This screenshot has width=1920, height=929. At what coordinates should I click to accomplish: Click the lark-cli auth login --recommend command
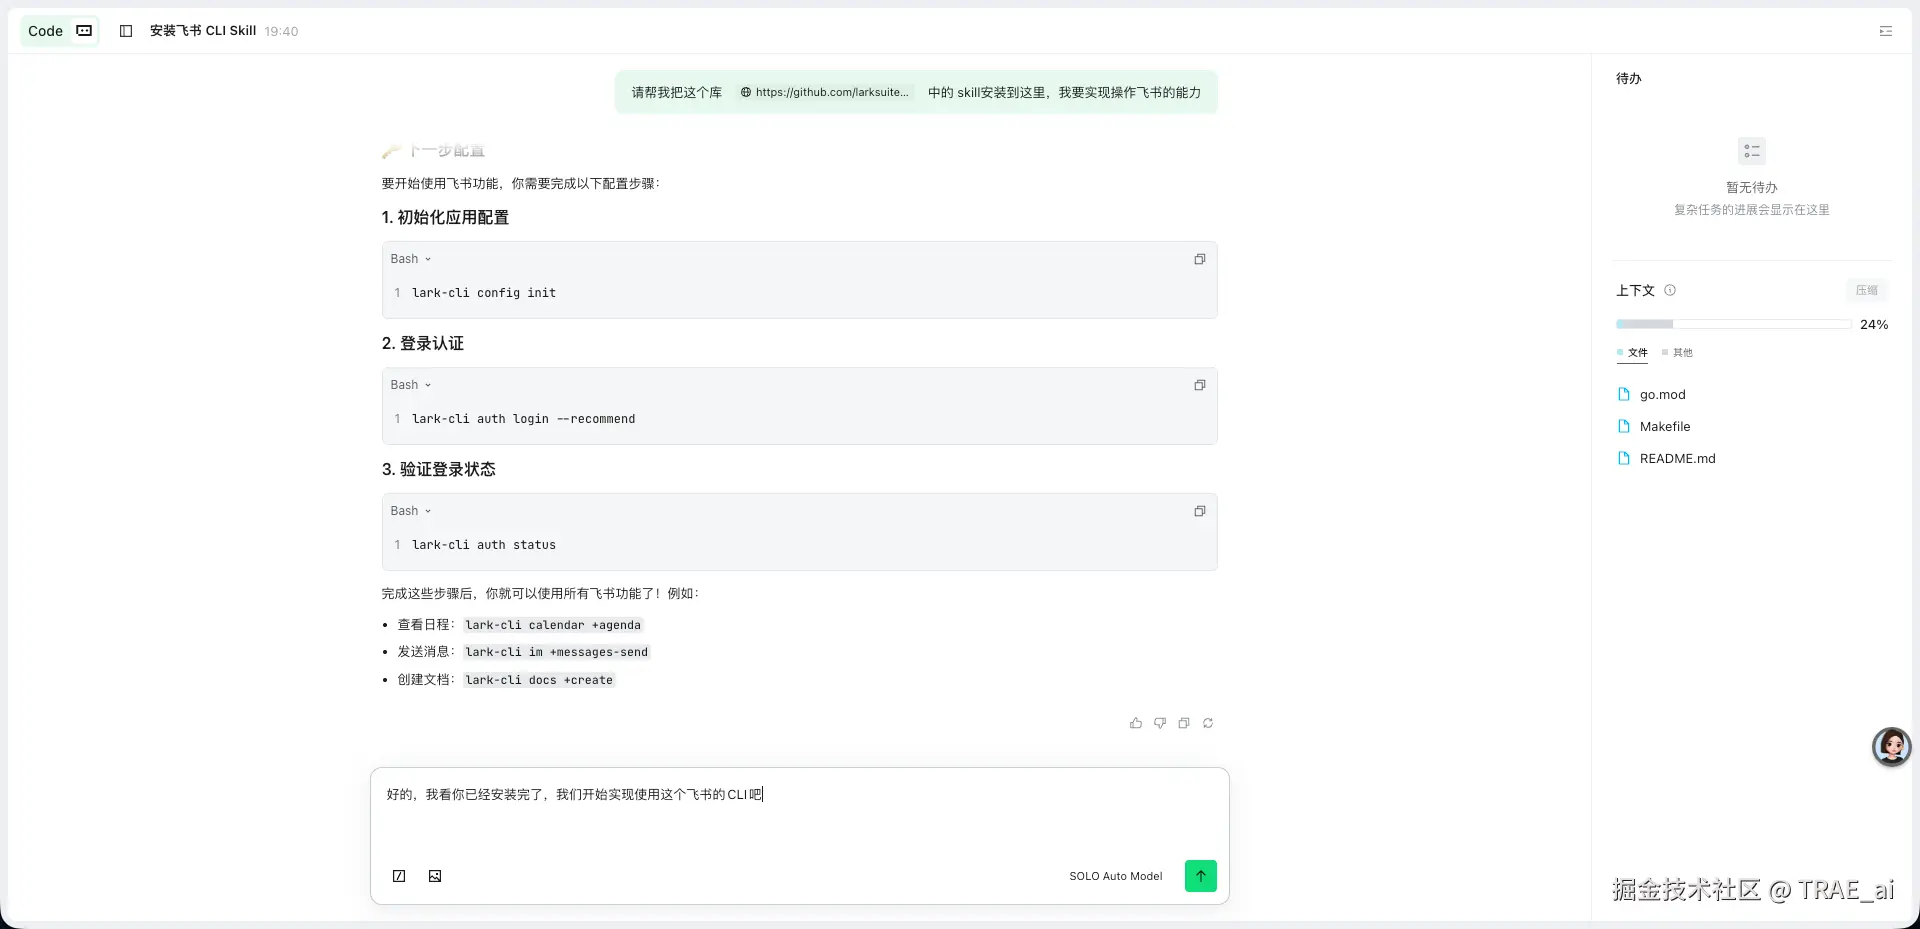524,419
